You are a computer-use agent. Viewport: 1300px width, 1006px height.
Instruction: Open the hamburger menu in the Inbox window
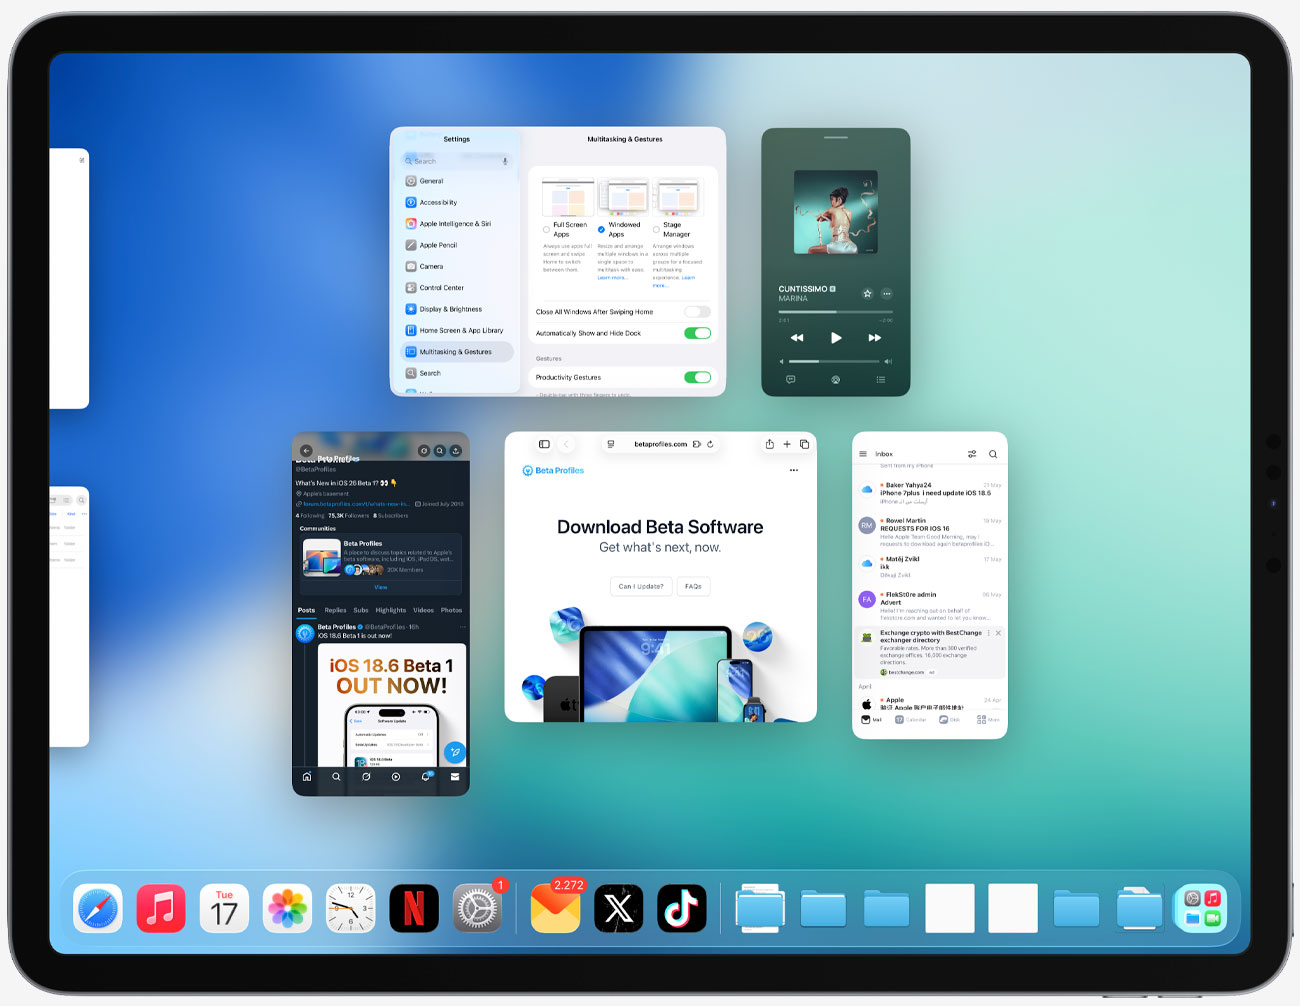coord(863,454)
